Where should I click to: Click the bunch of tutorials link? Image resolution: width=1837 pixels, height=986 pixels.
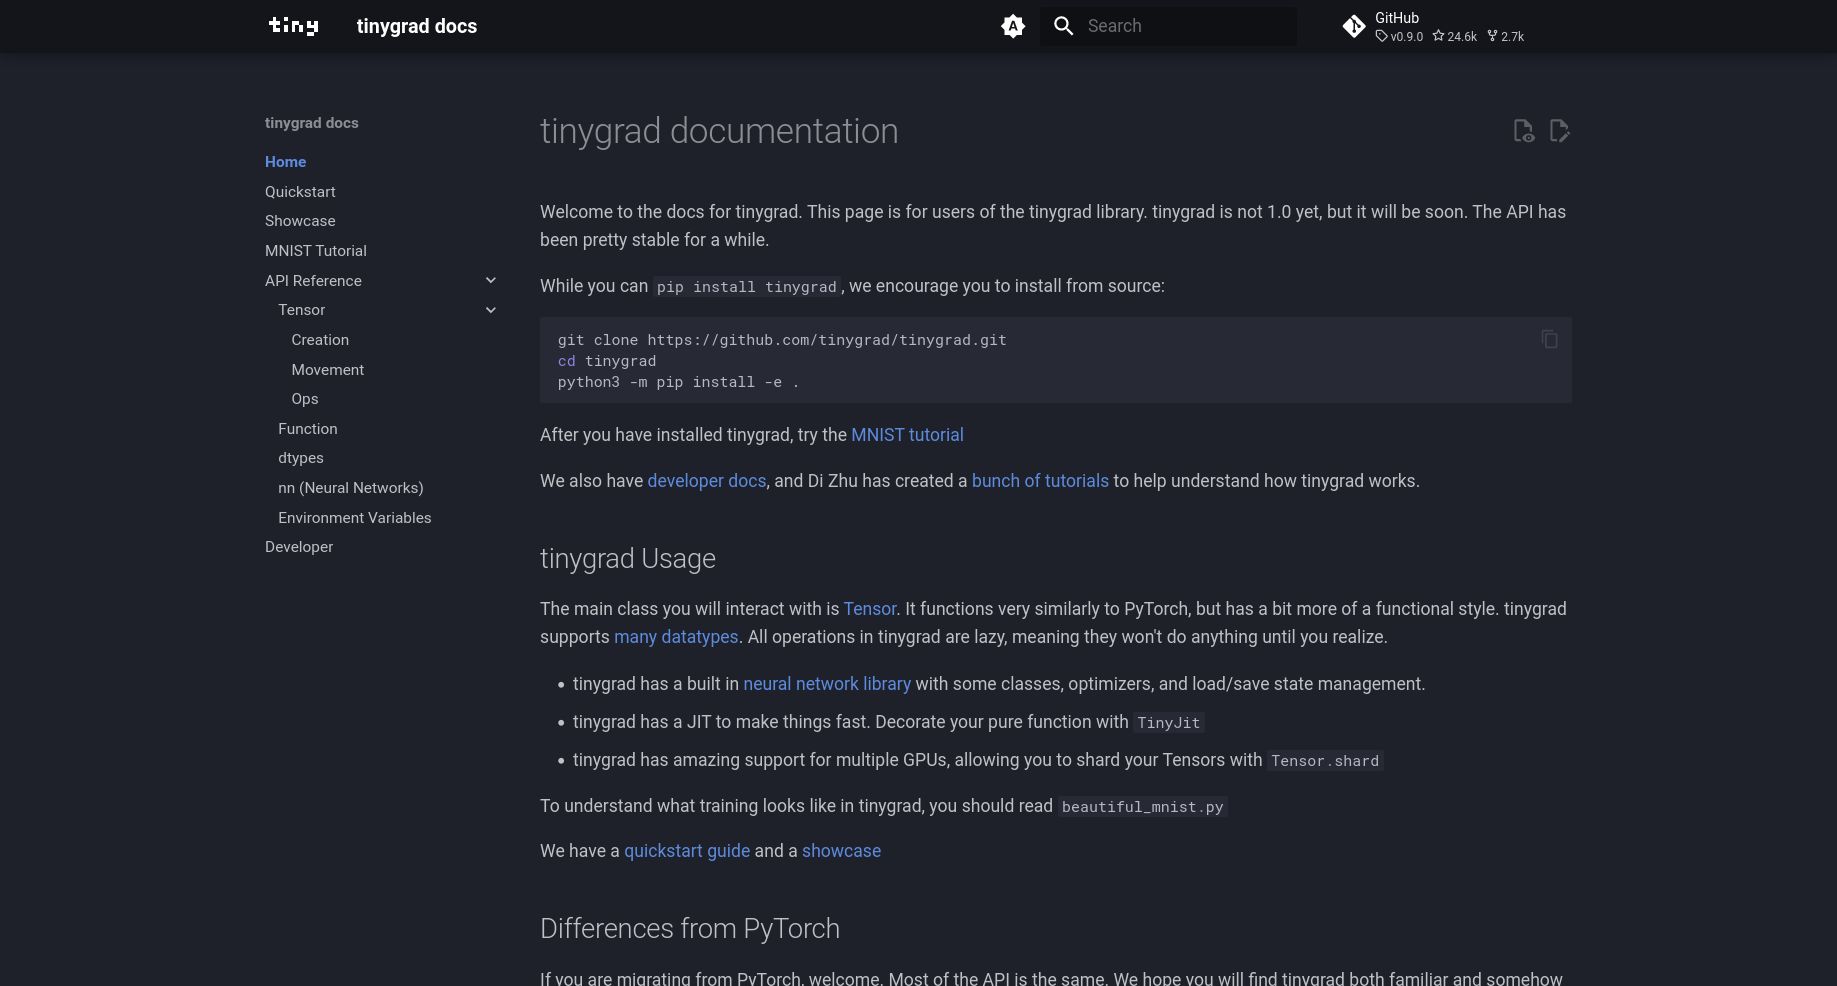click(x=1040, y=481)
